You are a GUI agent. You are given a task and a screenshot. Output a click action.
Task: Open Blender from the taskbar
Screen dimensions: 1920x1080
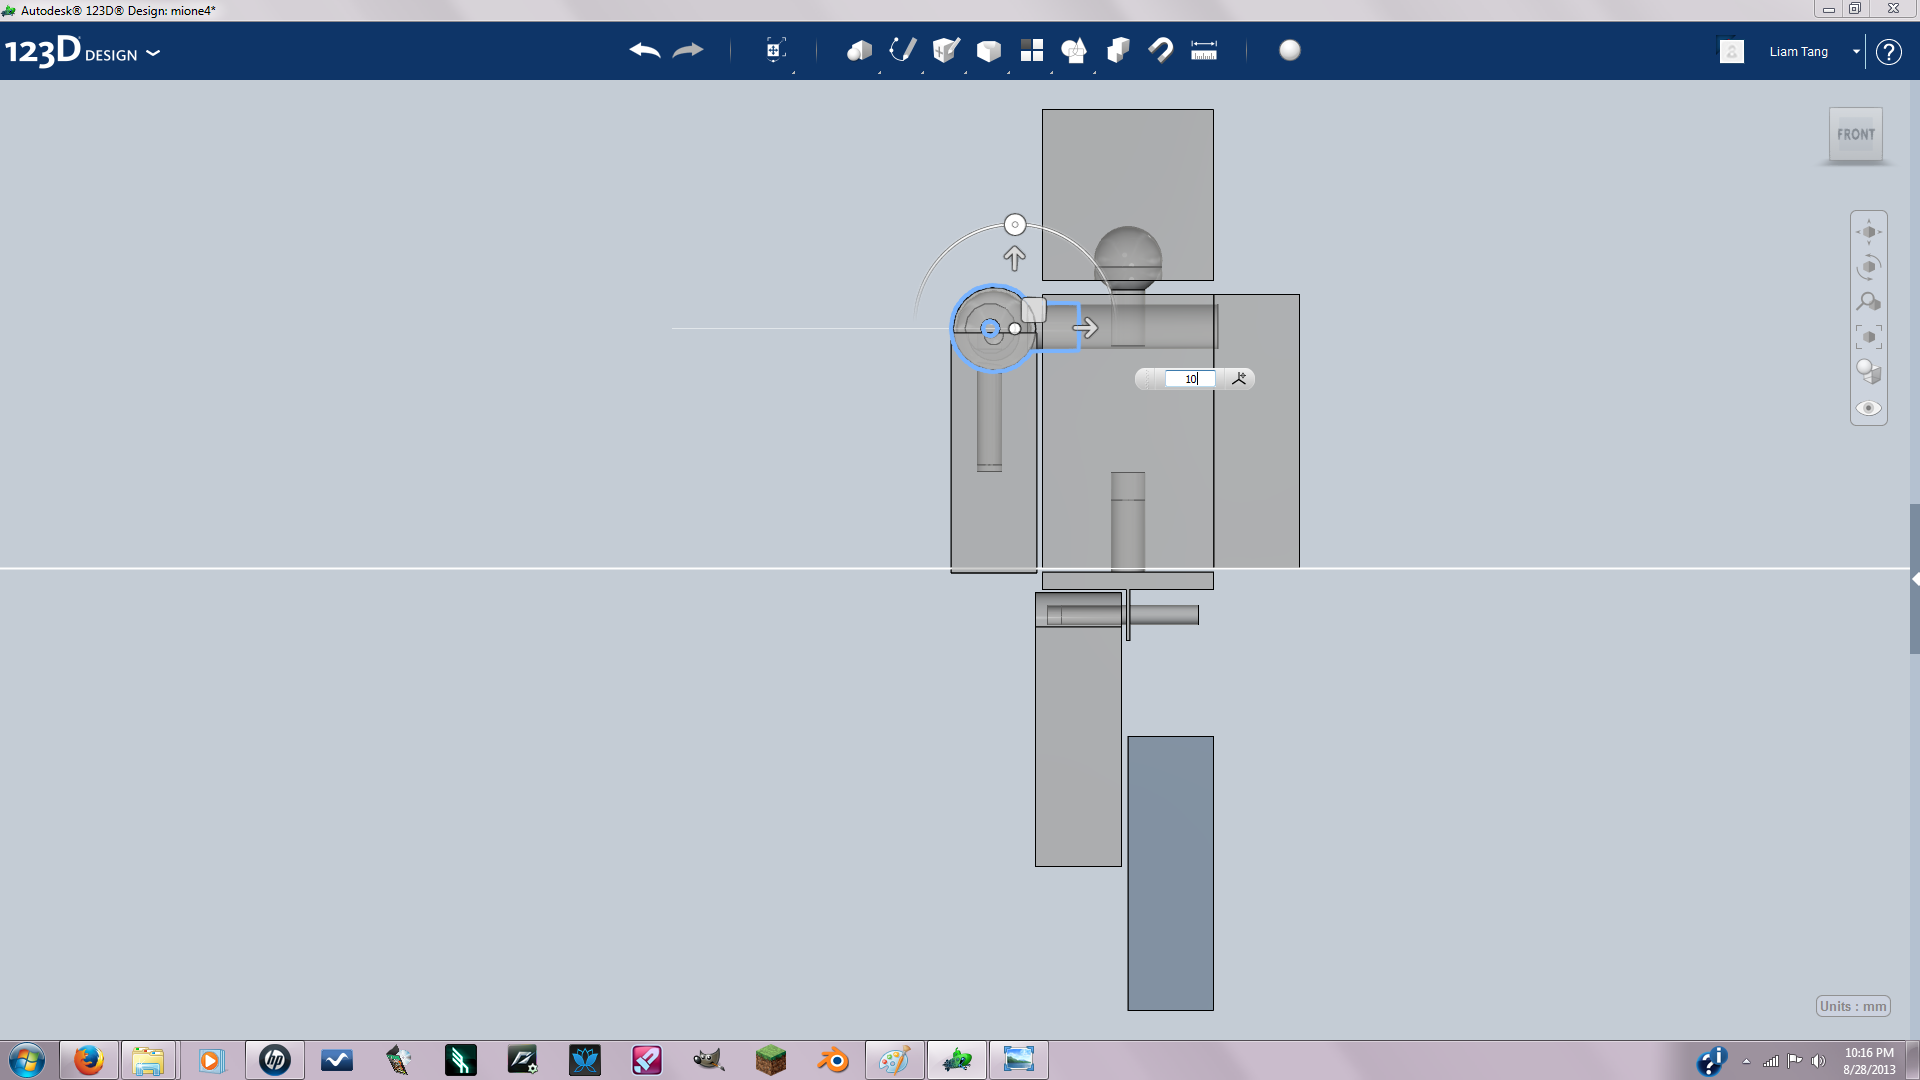pyautogui.click(x=832, y=1060)
